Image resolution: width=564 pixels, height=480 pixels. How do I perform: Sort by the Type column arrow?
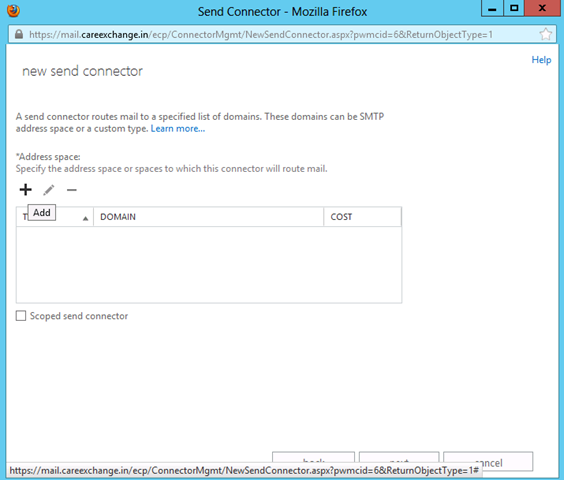click(85, 218)
